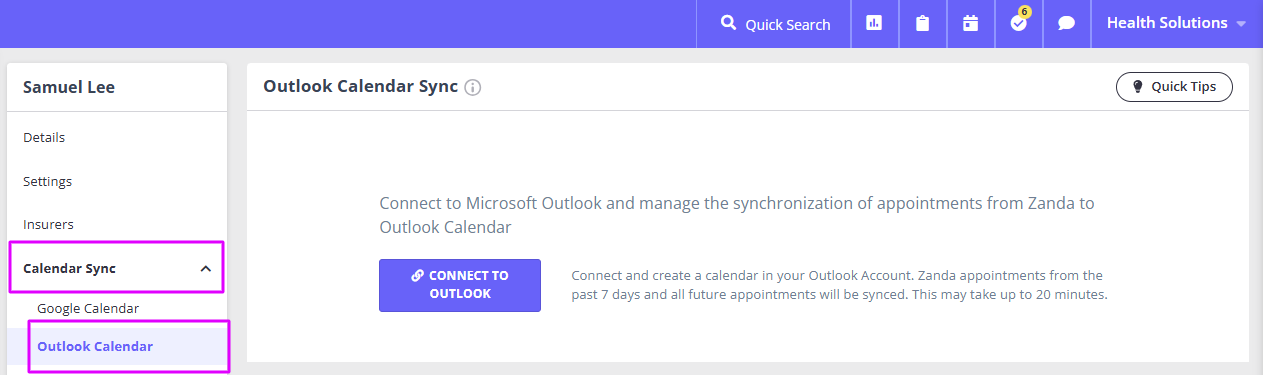Click the info icon beside Outlook Calendar Sync
1263x375 pixels.
point(473,87)
